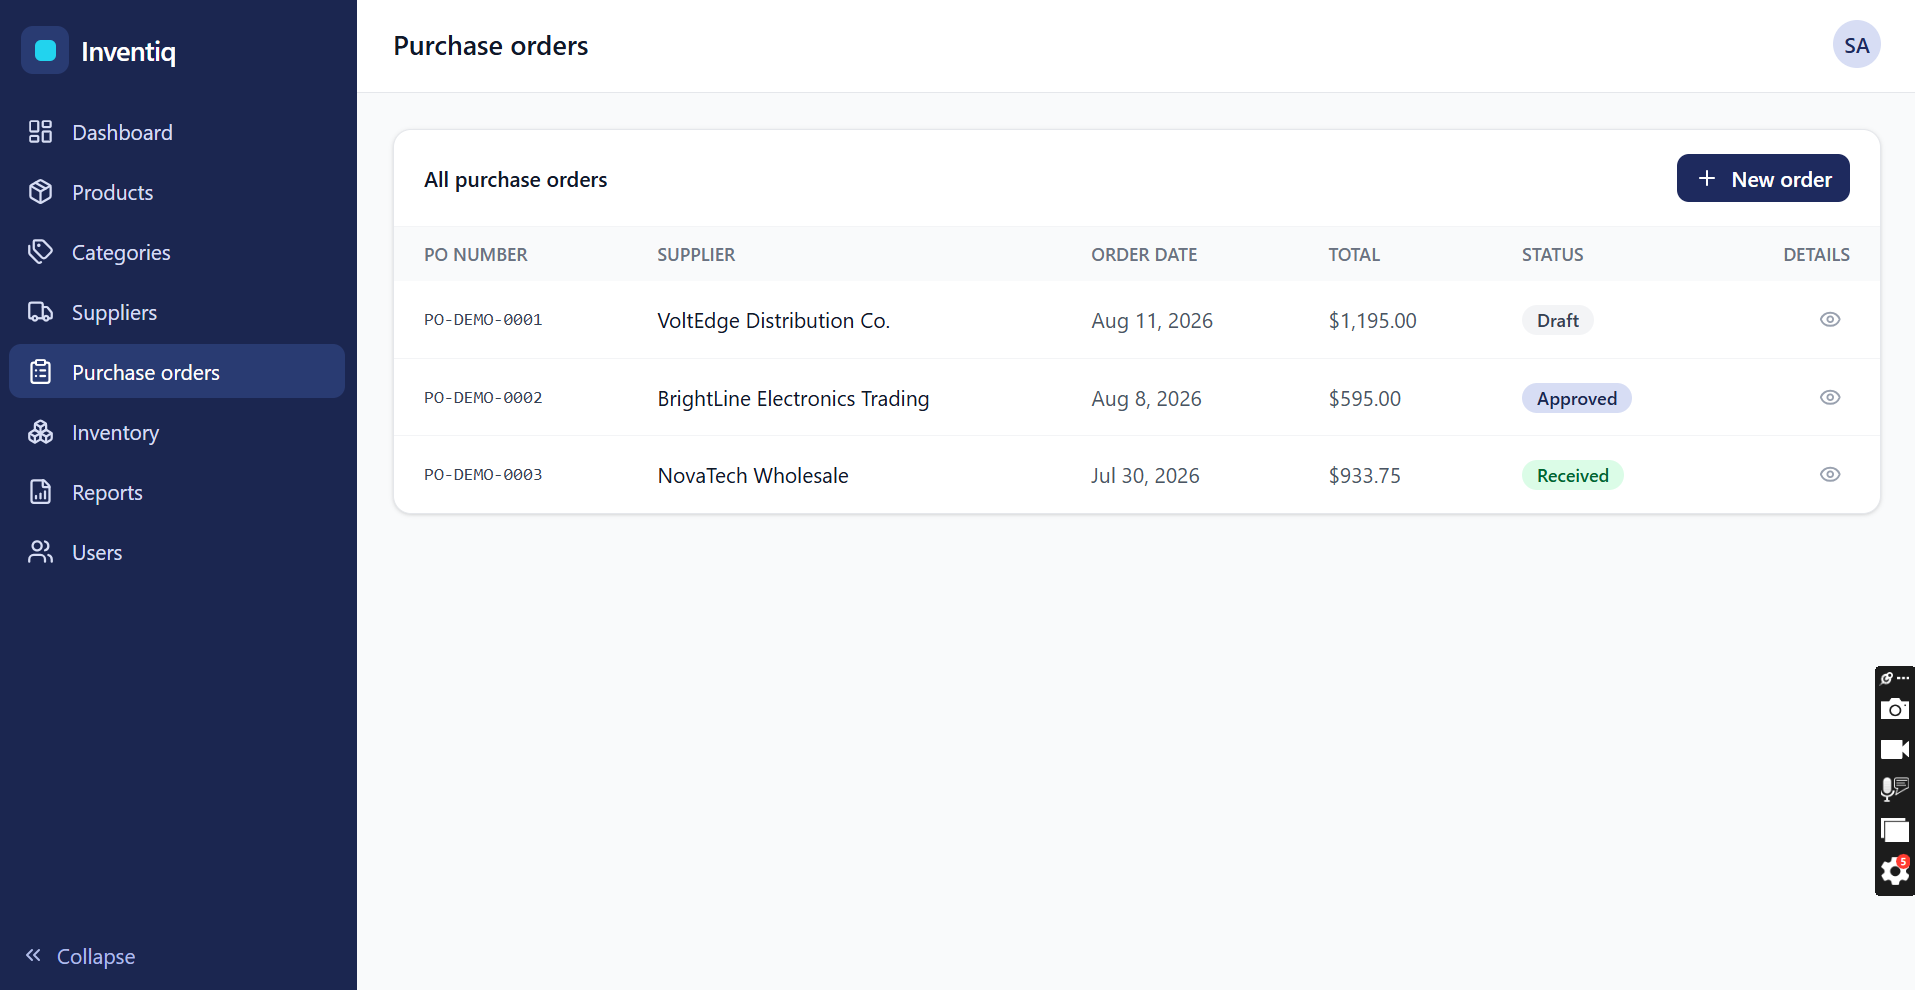Click the TOTAL column header
Image resolution: width=1915 pixels, height=990 pixels.
point(1354,254)
